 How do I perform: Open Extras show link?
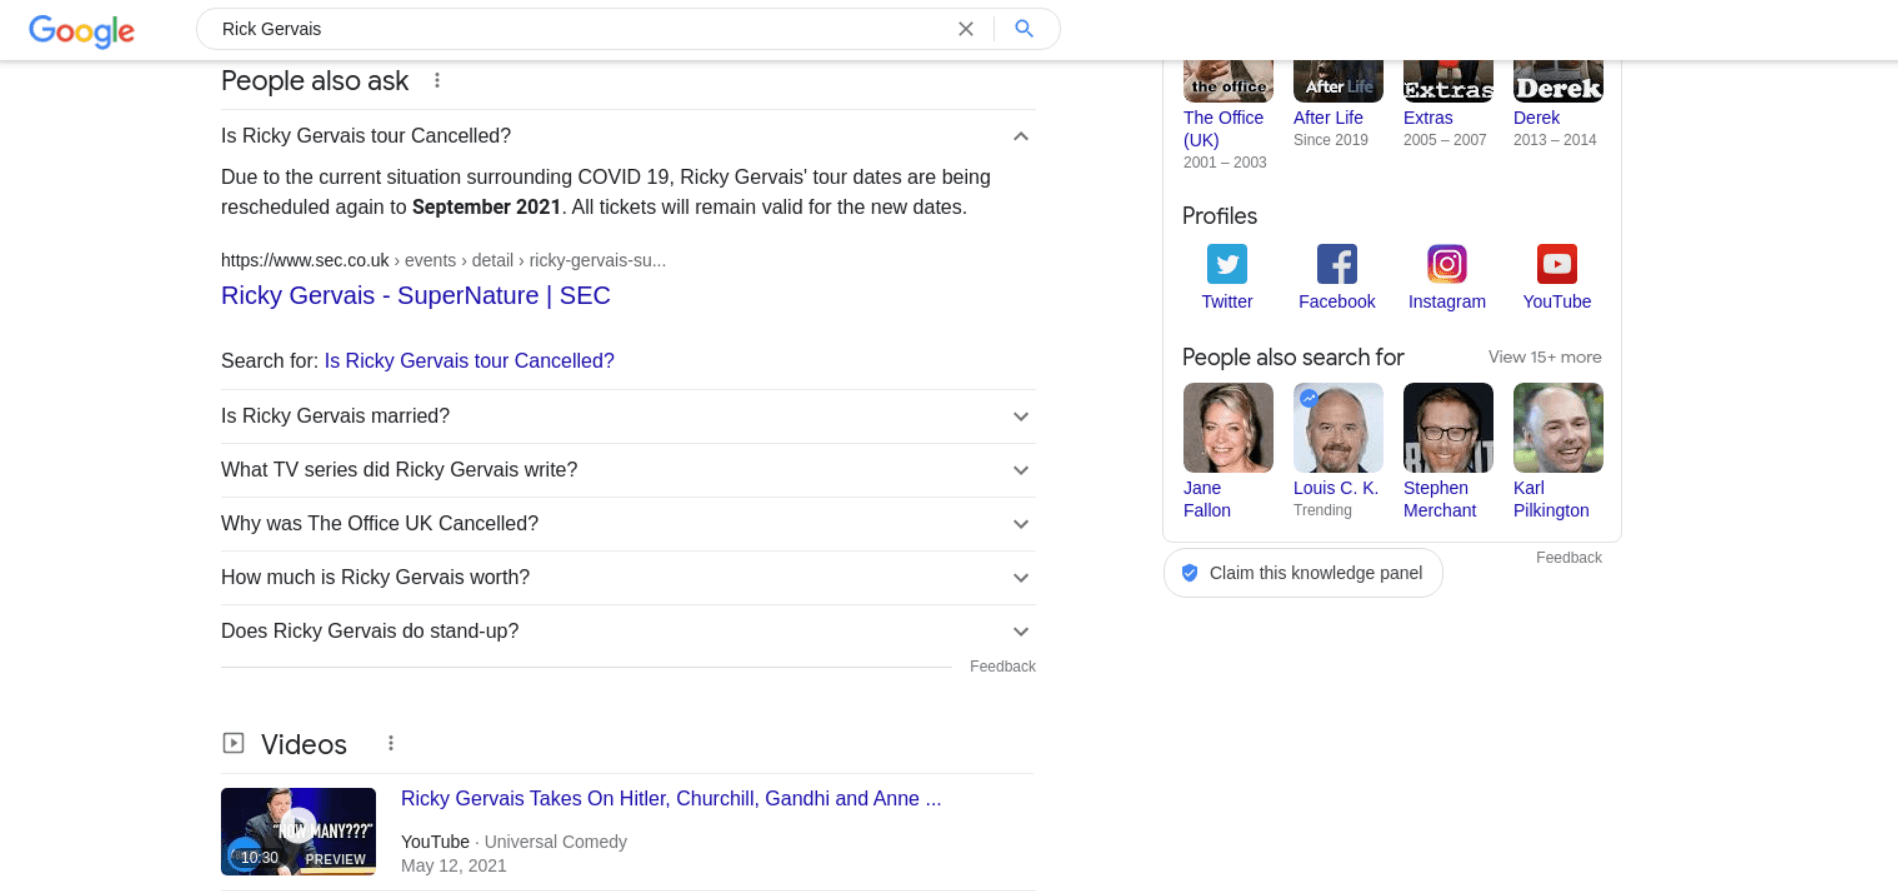1428,118
